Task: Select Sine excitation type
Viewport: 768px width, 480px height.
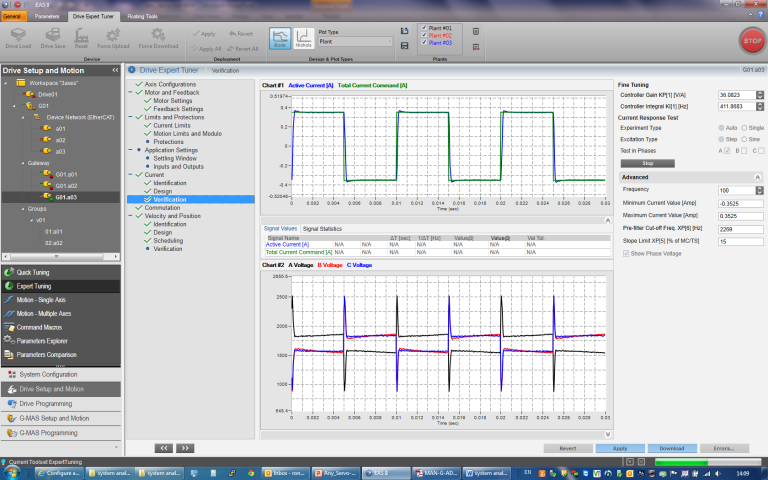Action: tap(744, 140)
